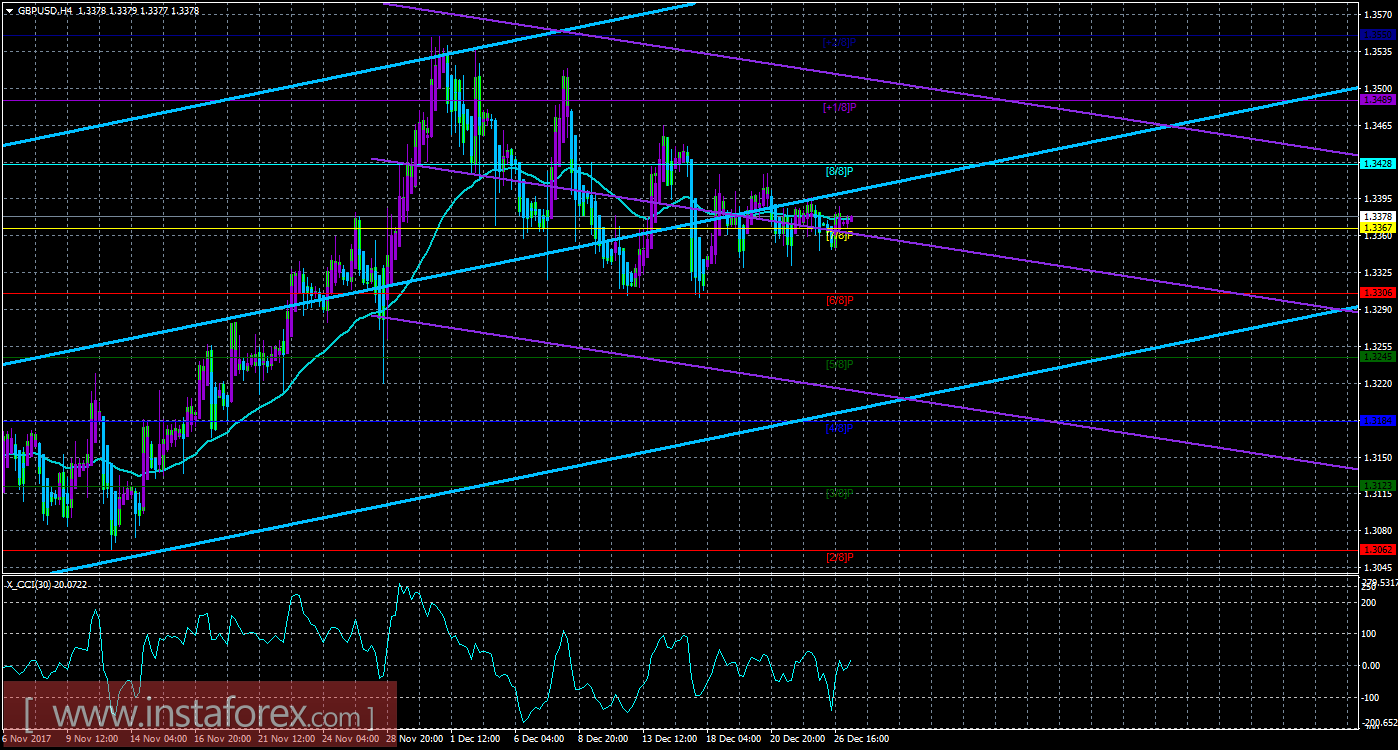Click the CCI scale value 0.00
Screen dimensions: 1398x750
tap(1372, 665)
